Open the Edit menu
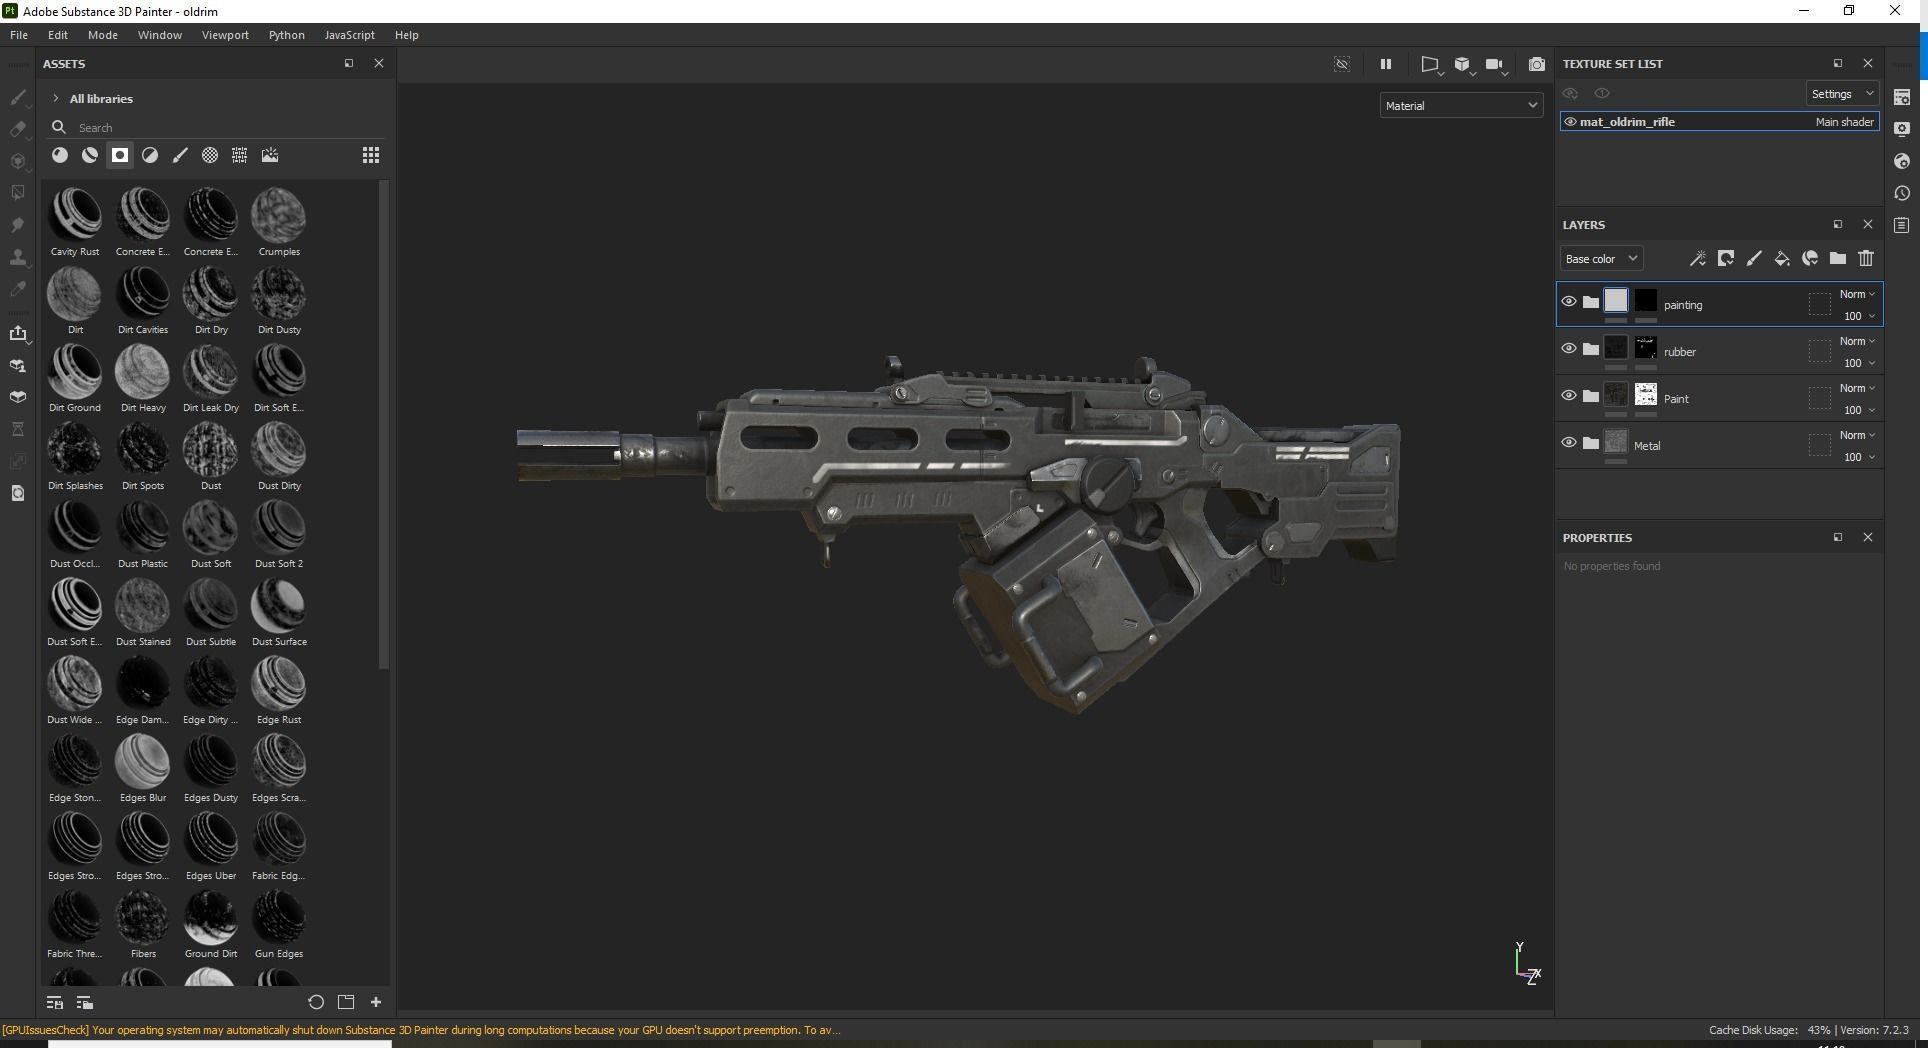The width and height of the screenshot is (1928, 1048). point(58,35)
